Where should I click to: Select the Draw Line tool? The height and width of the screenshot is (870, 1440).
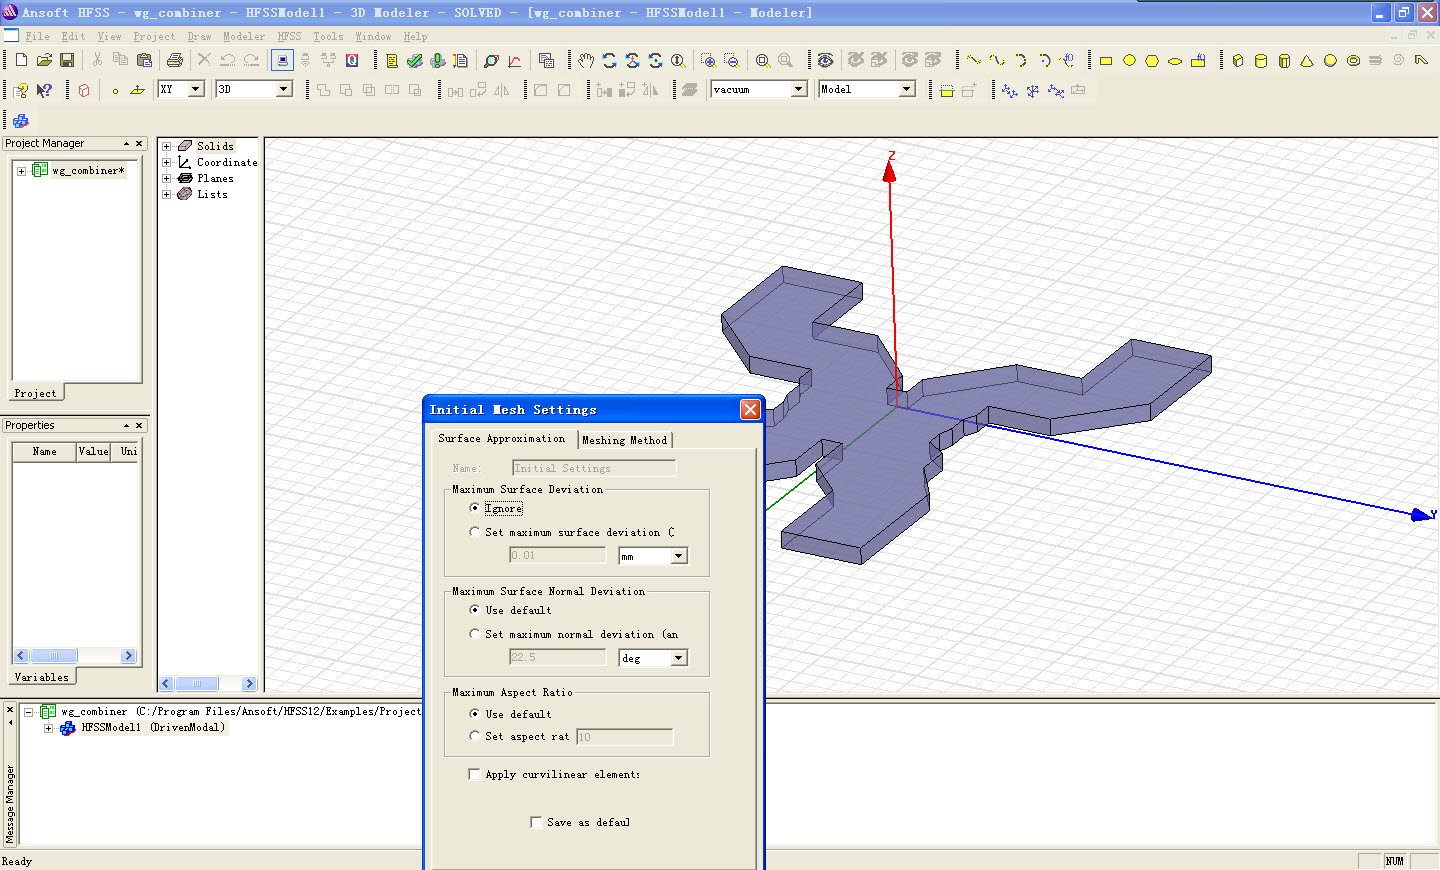(x=973, y=60)
